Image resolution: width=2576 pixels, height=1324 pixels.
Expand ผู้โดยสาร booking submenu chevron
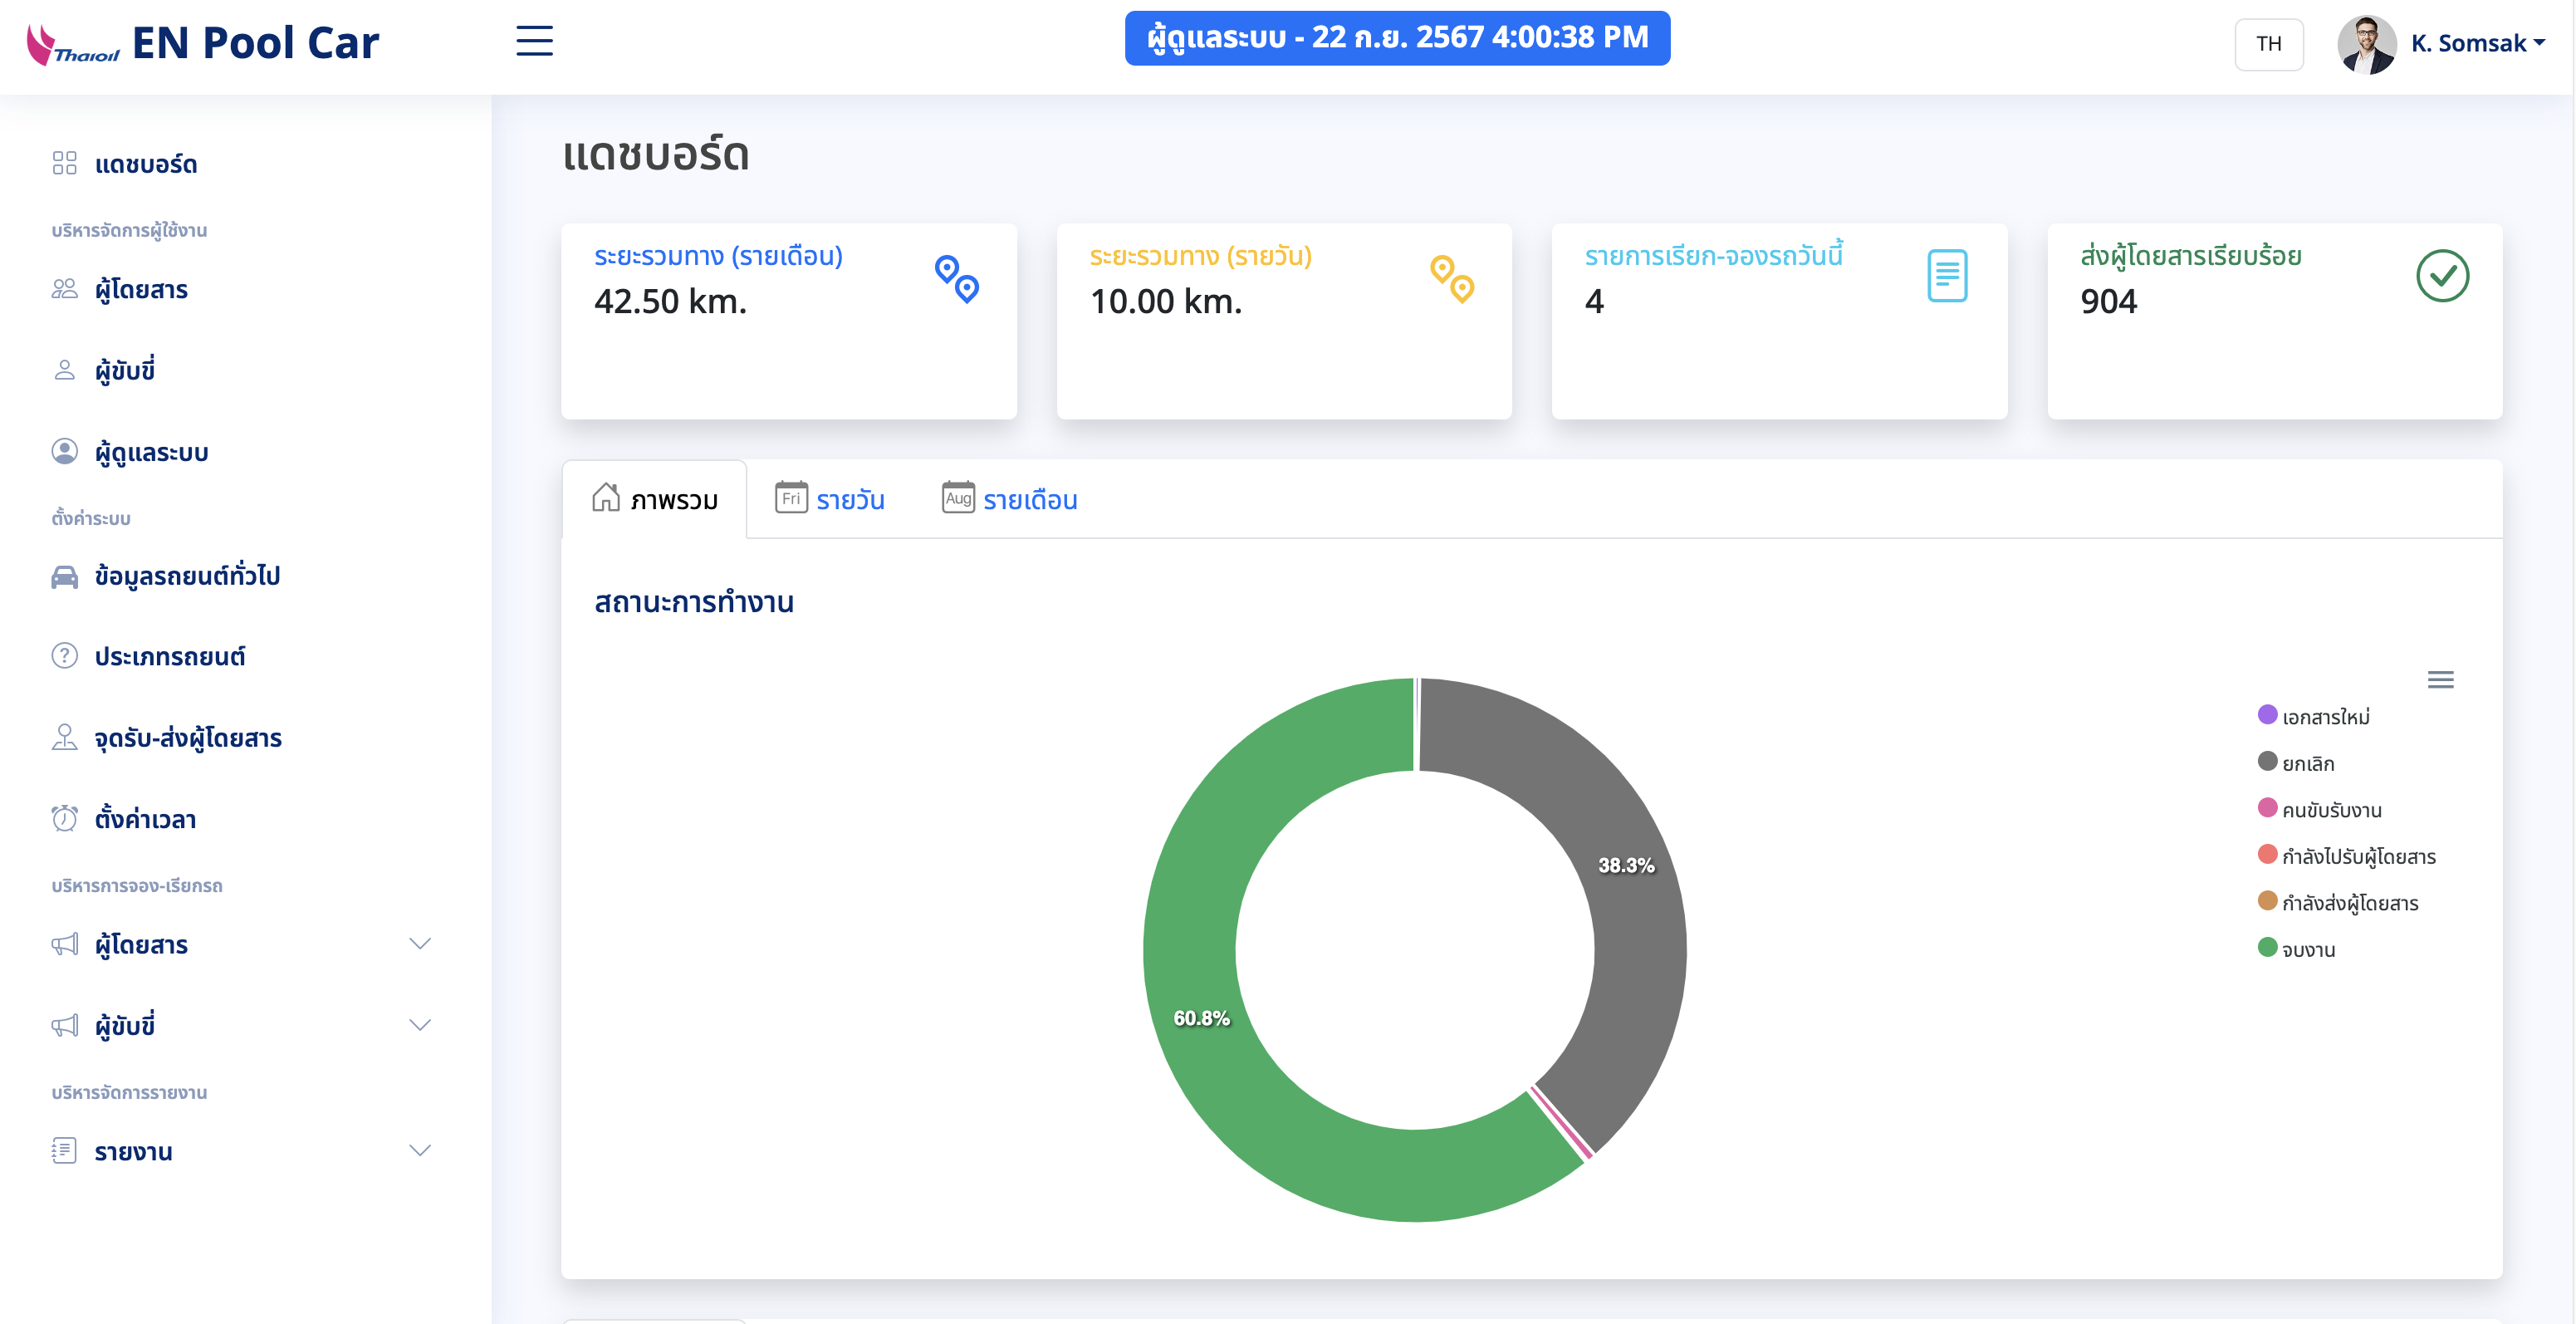tap(420, 944)
